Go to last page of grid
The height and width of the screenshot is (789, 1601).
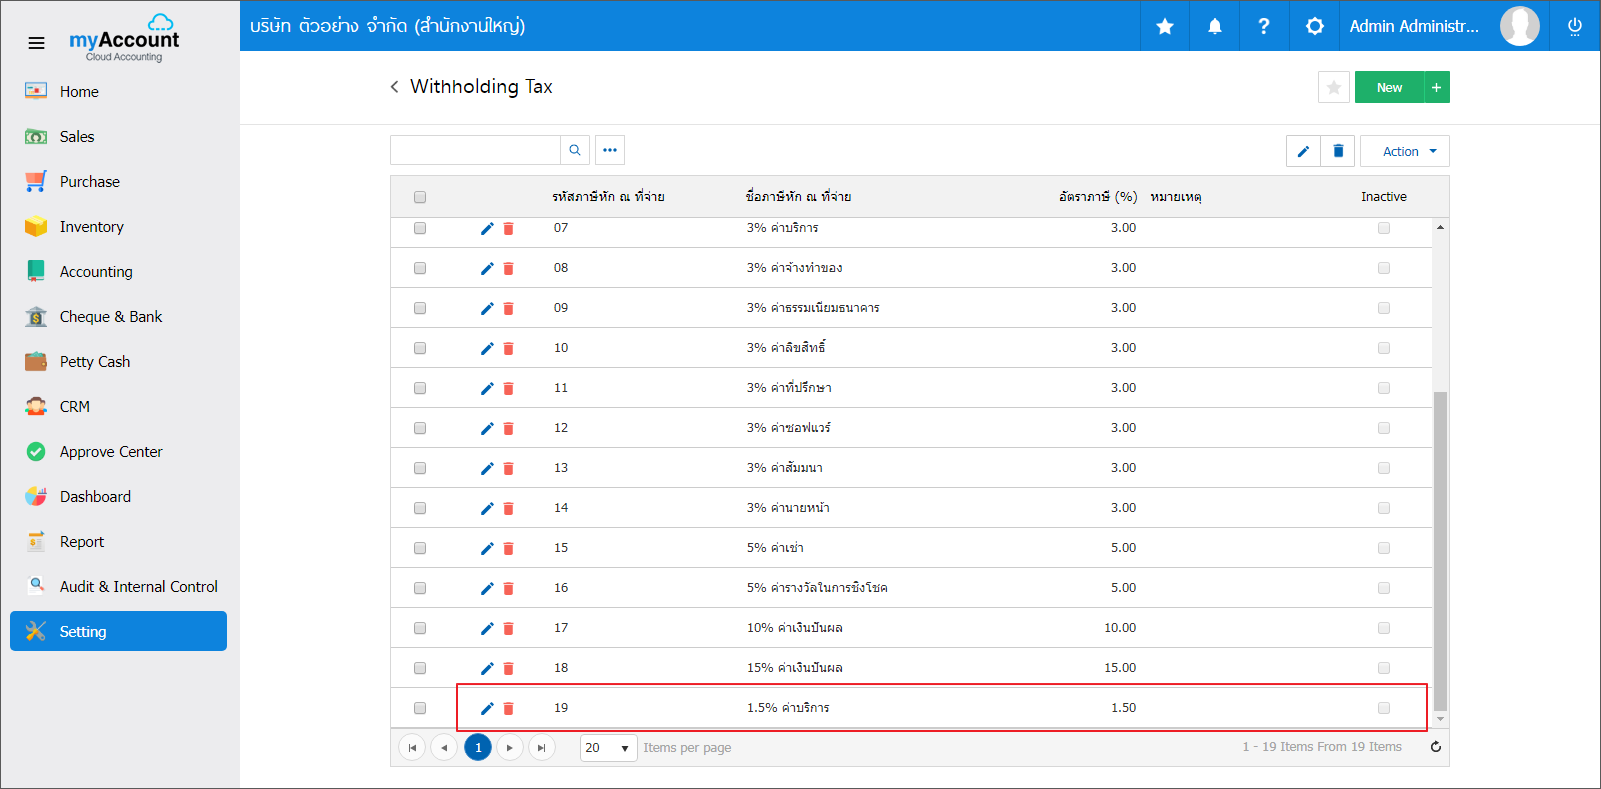[x=541, y=747]
